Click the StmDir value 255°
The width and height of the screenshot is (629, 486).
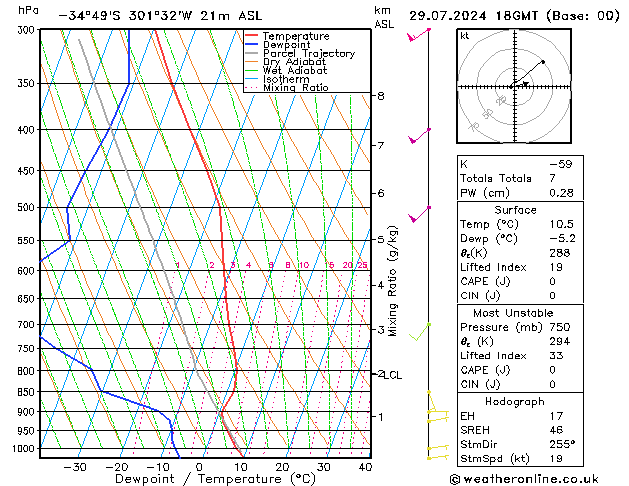tap(562, 445)
